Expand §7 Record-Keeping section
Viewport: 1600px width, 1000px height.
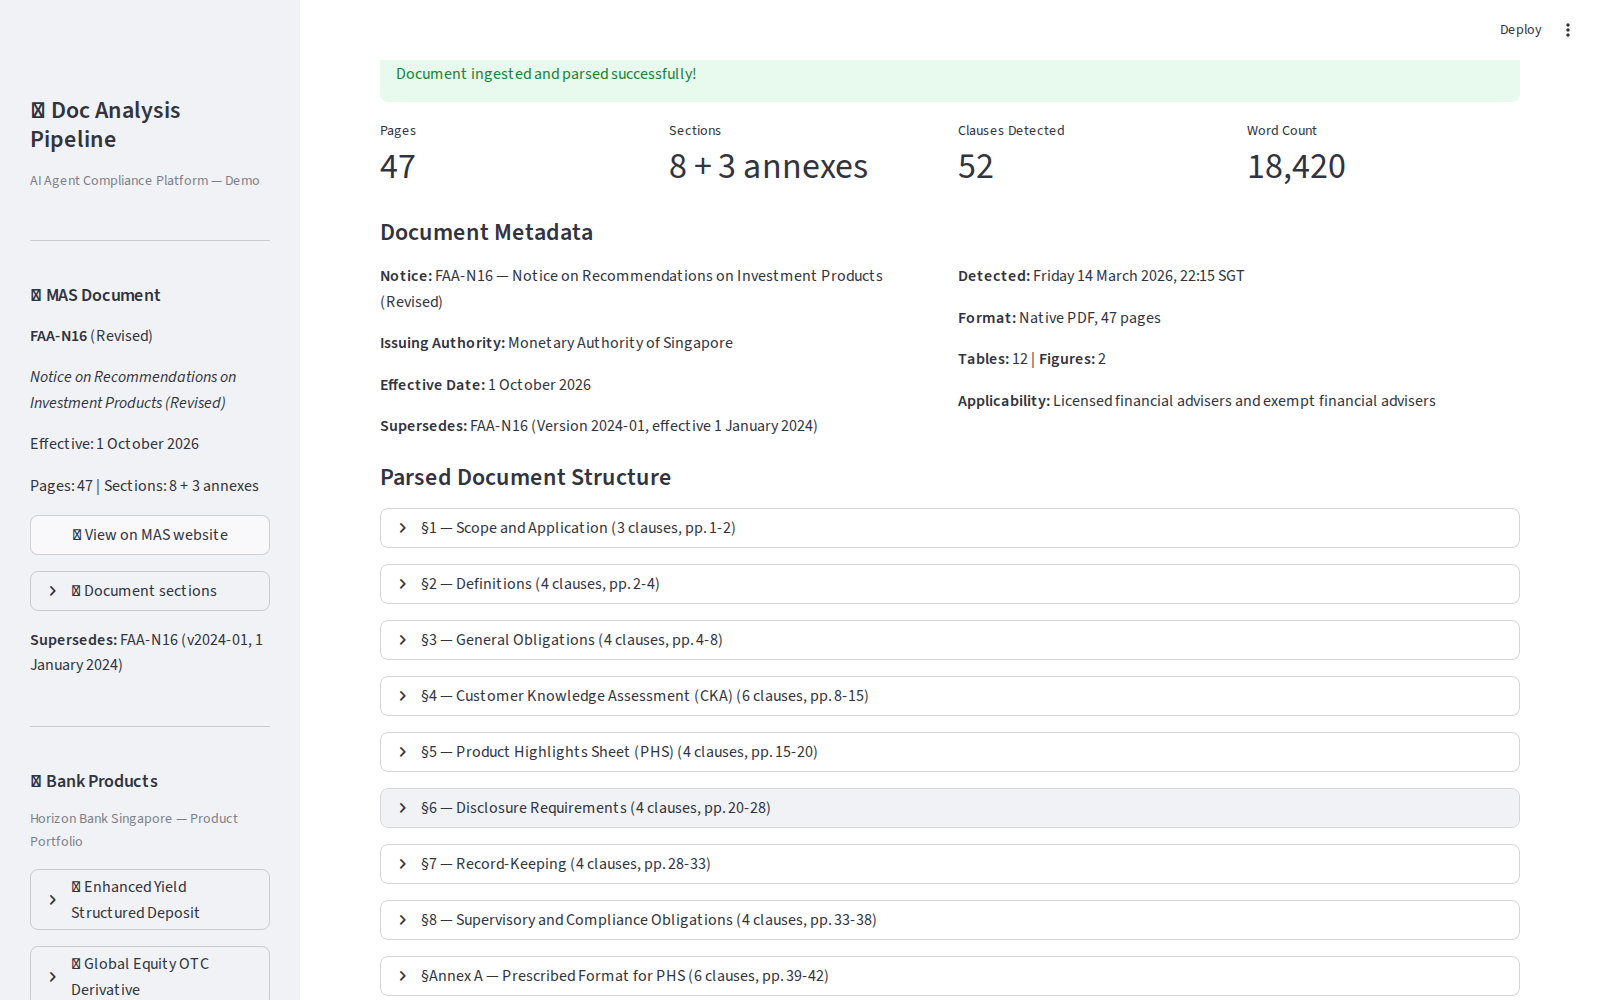[950, 864]
